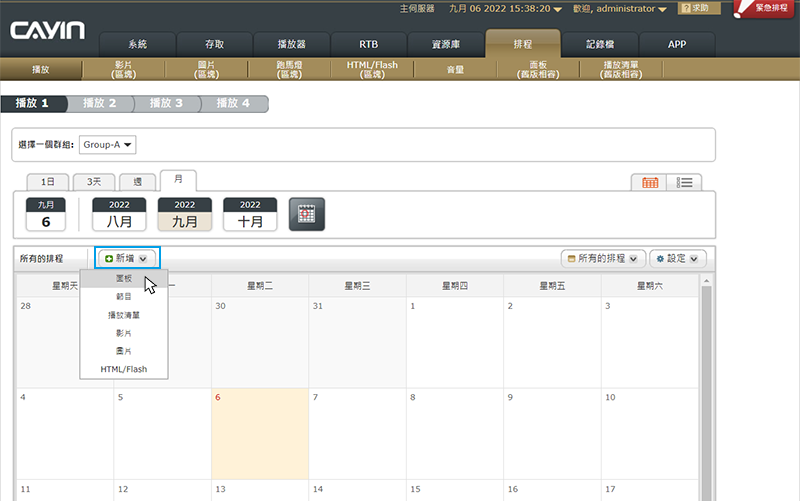Select the HTML/Flash (區塊) submenu tab
800x501 pixels.
(372, 69)
